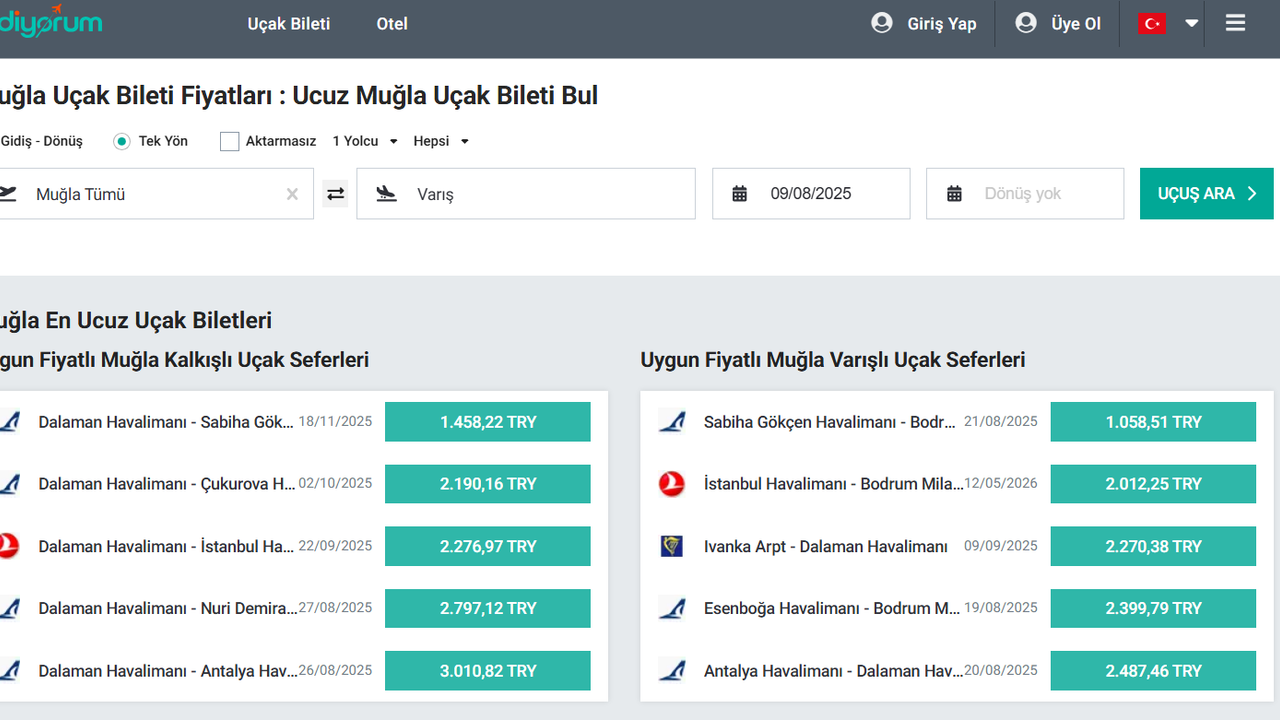Select Dalaman Havalimanı - Antalya flight text

pos(168,670)
